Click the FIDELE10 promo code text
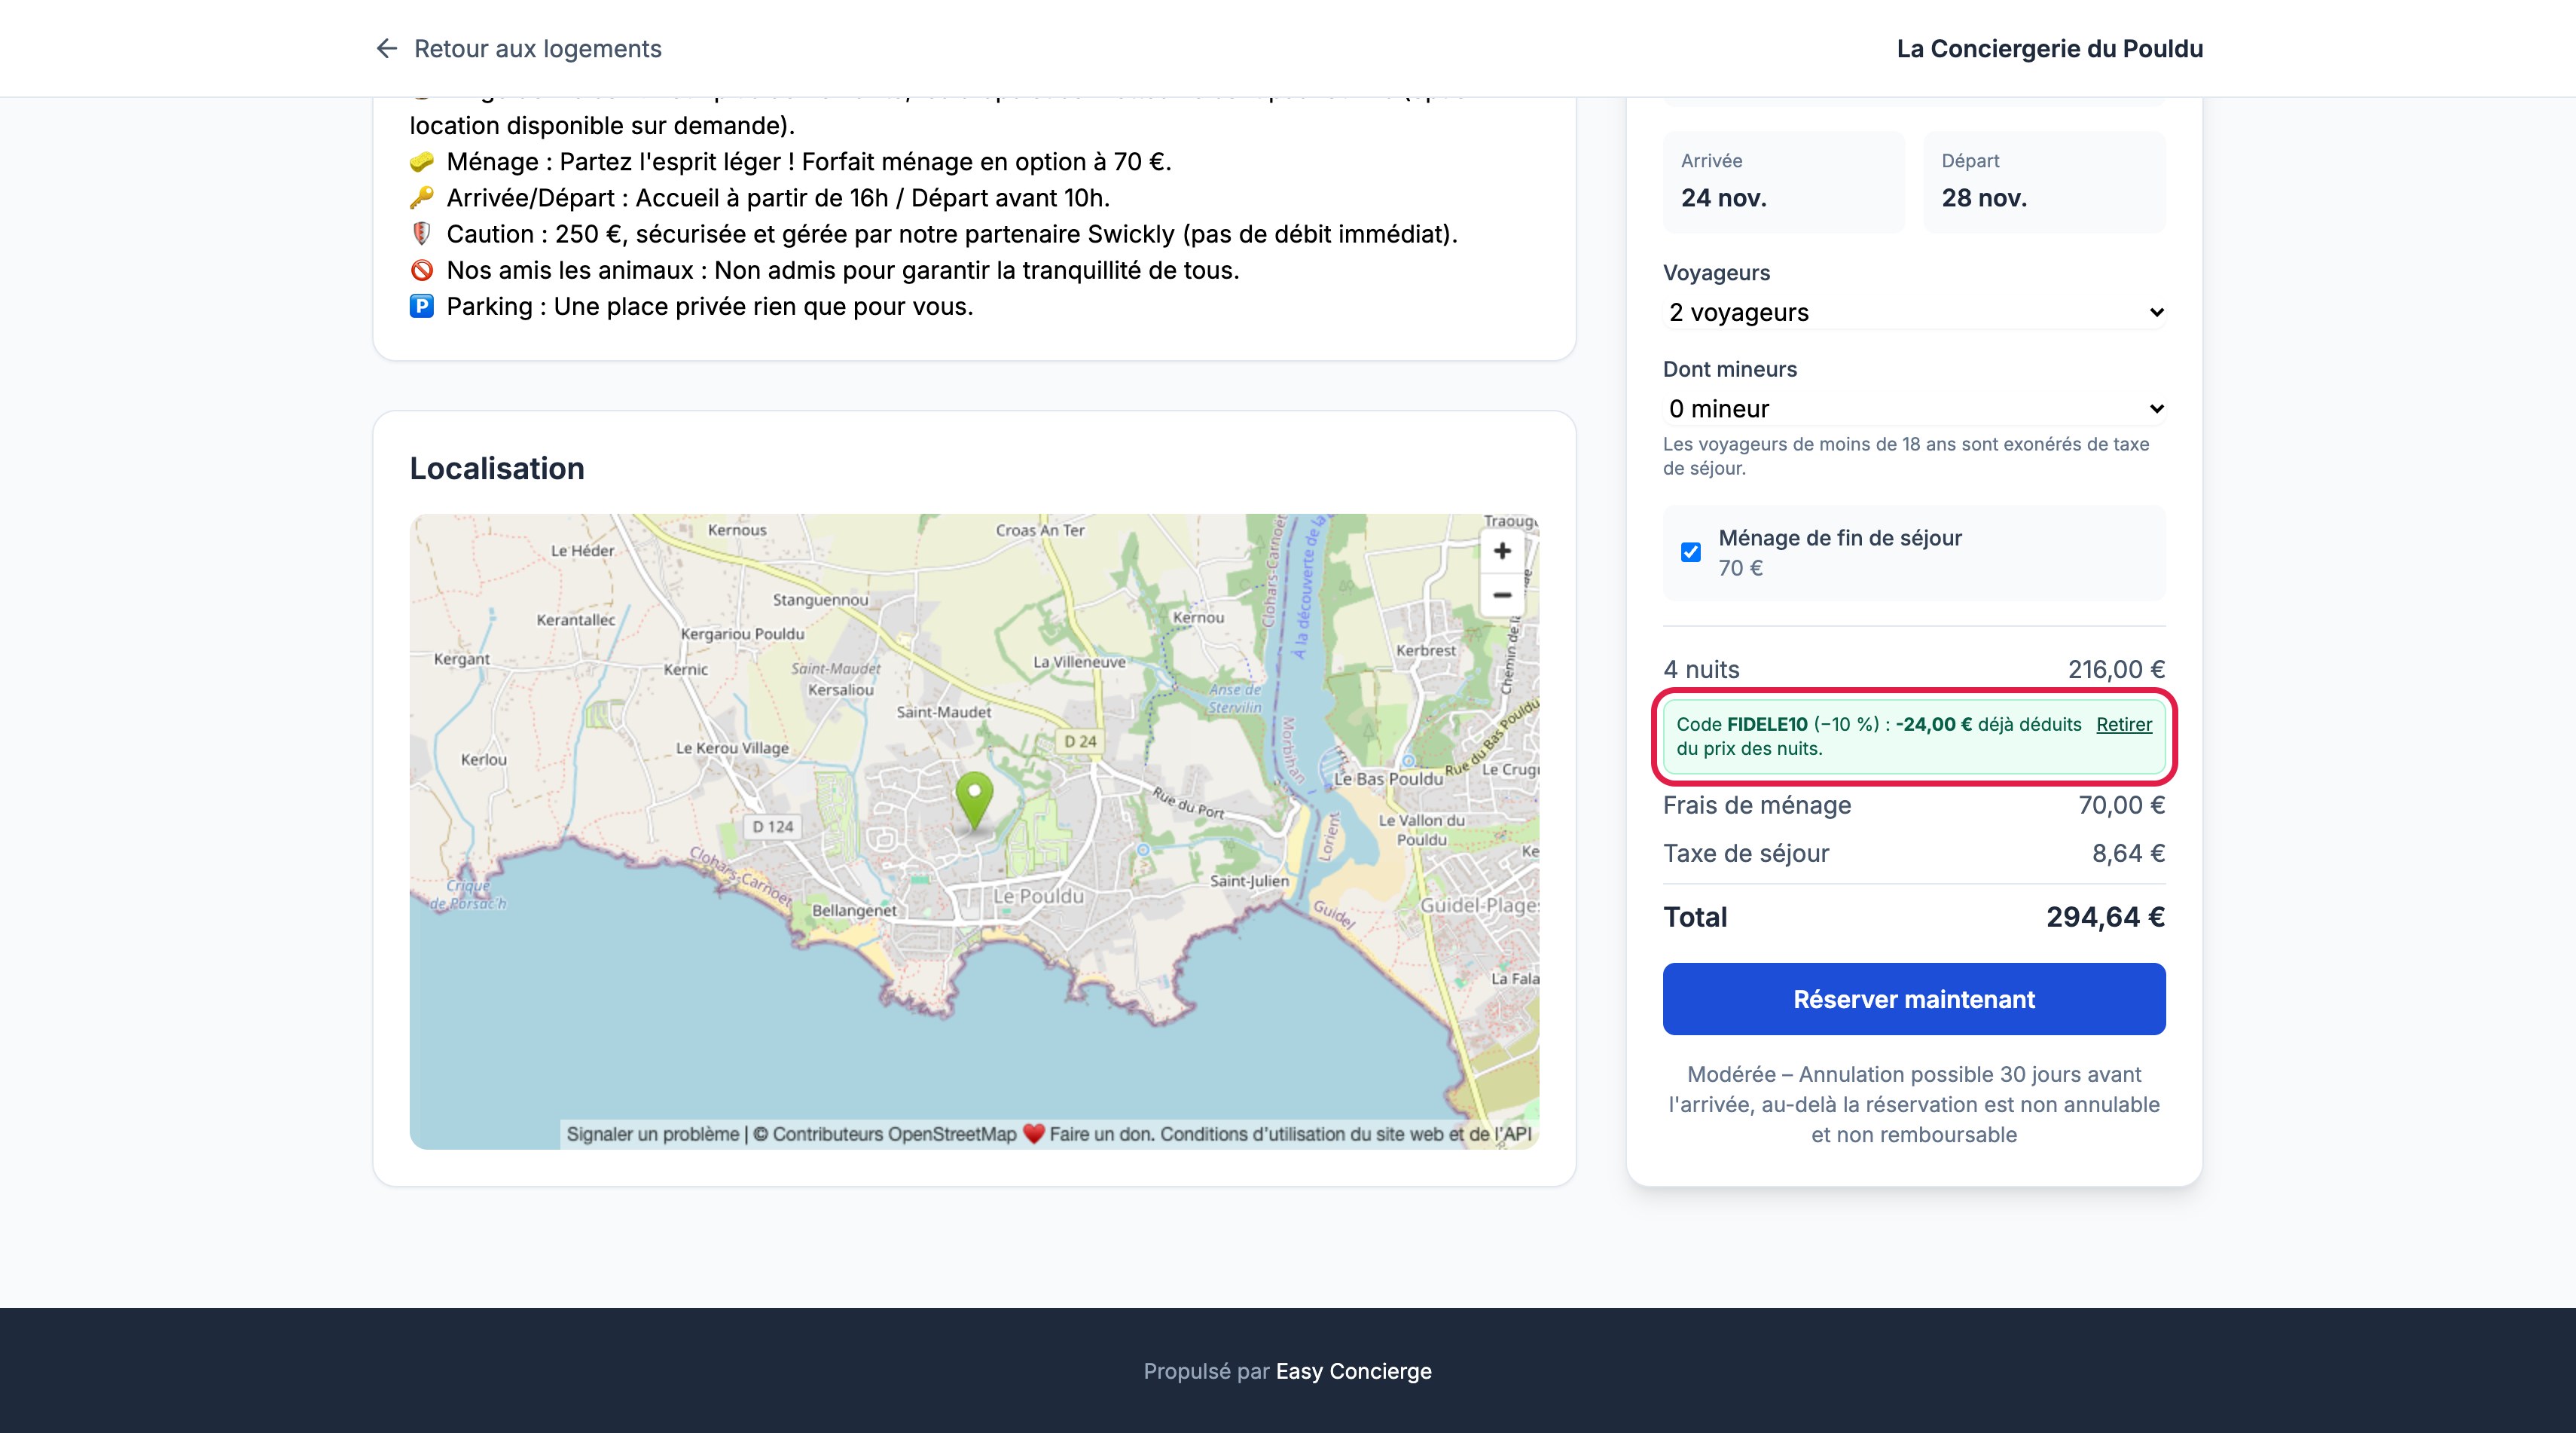This screenshot has width=2576, height=1433. [1767, 724]
